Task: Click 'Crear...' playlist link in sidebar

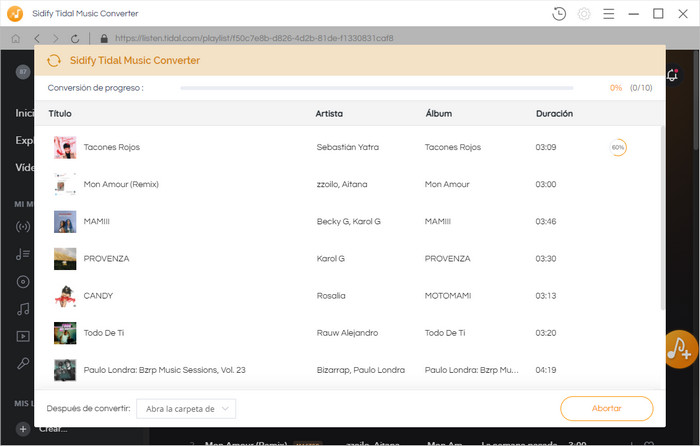Action: pos(53,429)
